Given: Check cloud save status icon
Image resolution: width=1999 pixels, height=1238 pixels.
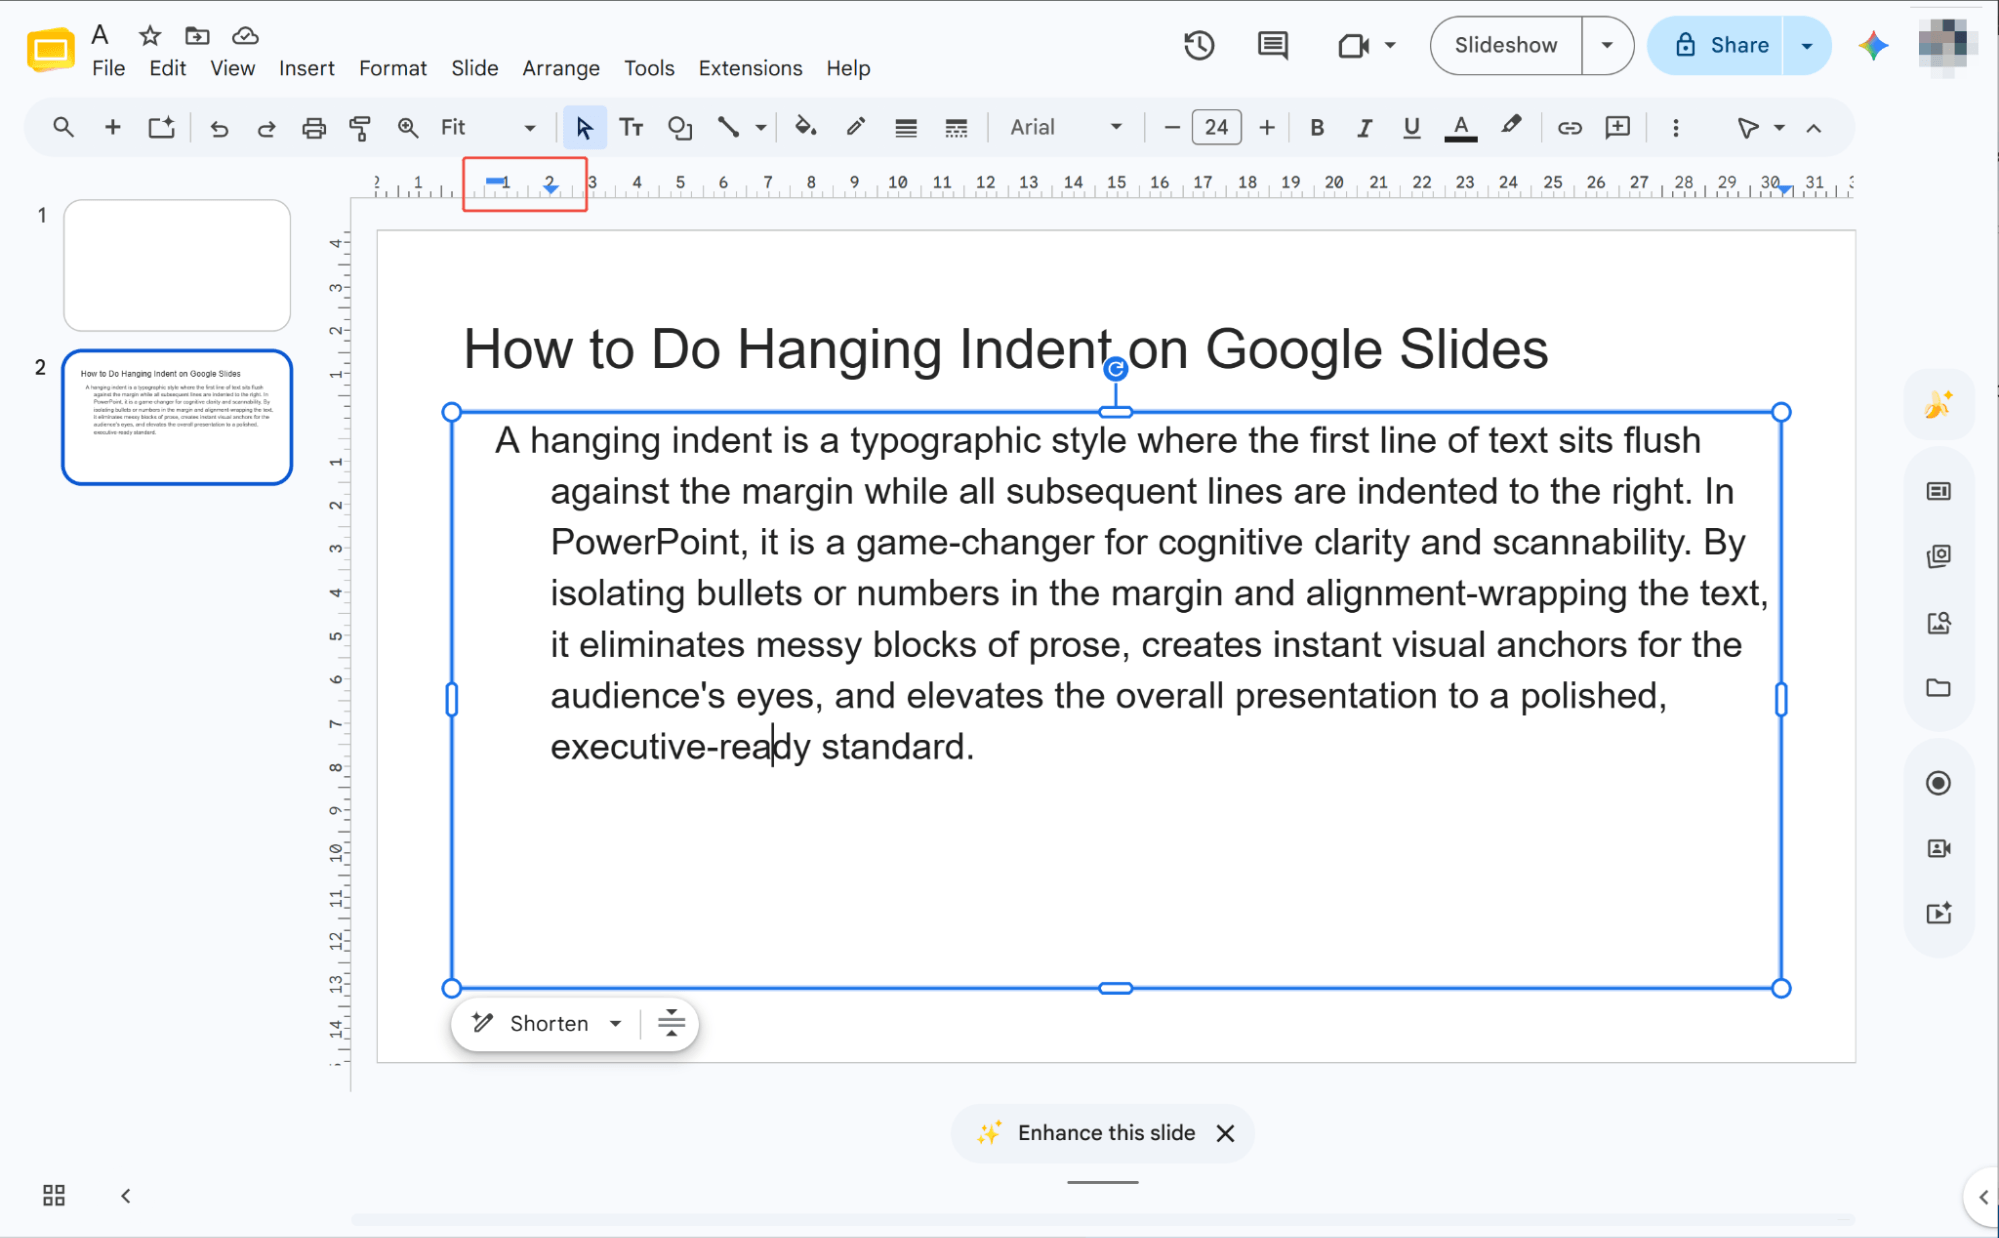Looking at the screenshot, I should (245, 36).
